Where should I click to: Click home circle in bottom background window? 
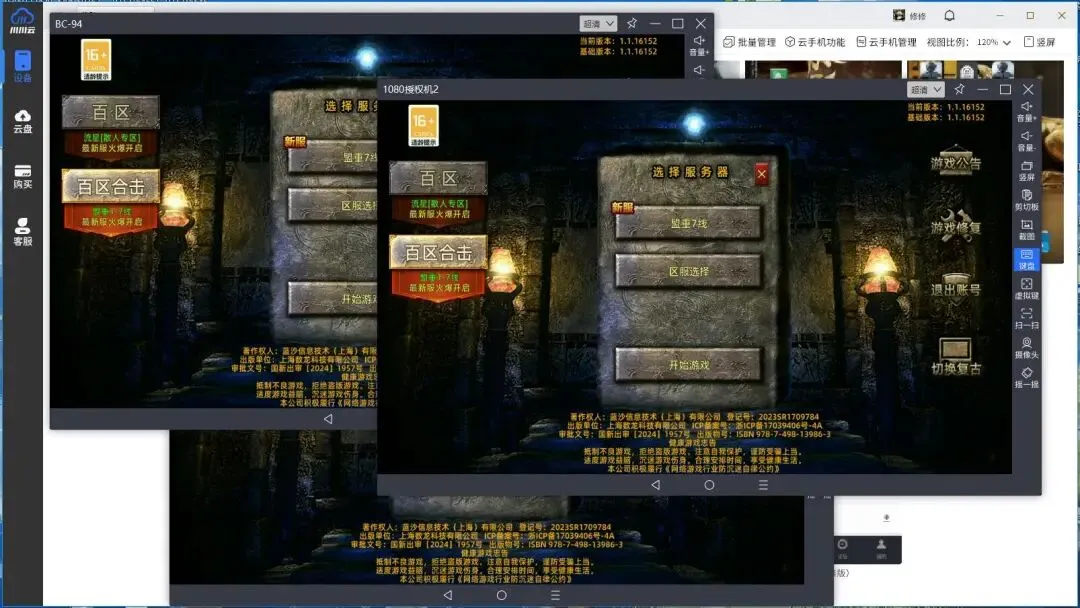[x=501, y=595]
